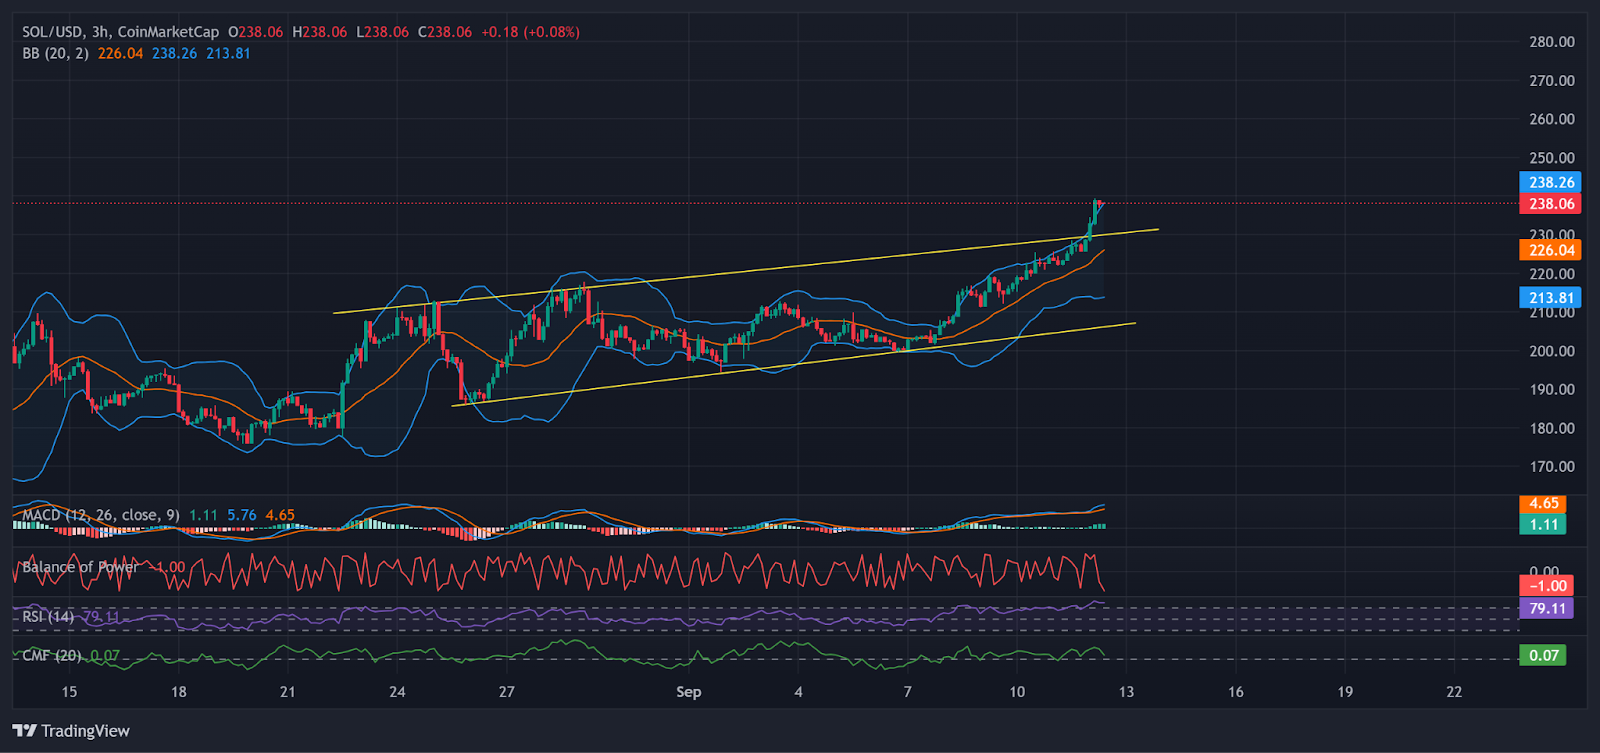Click the TradingView text link

pos(85,731)
